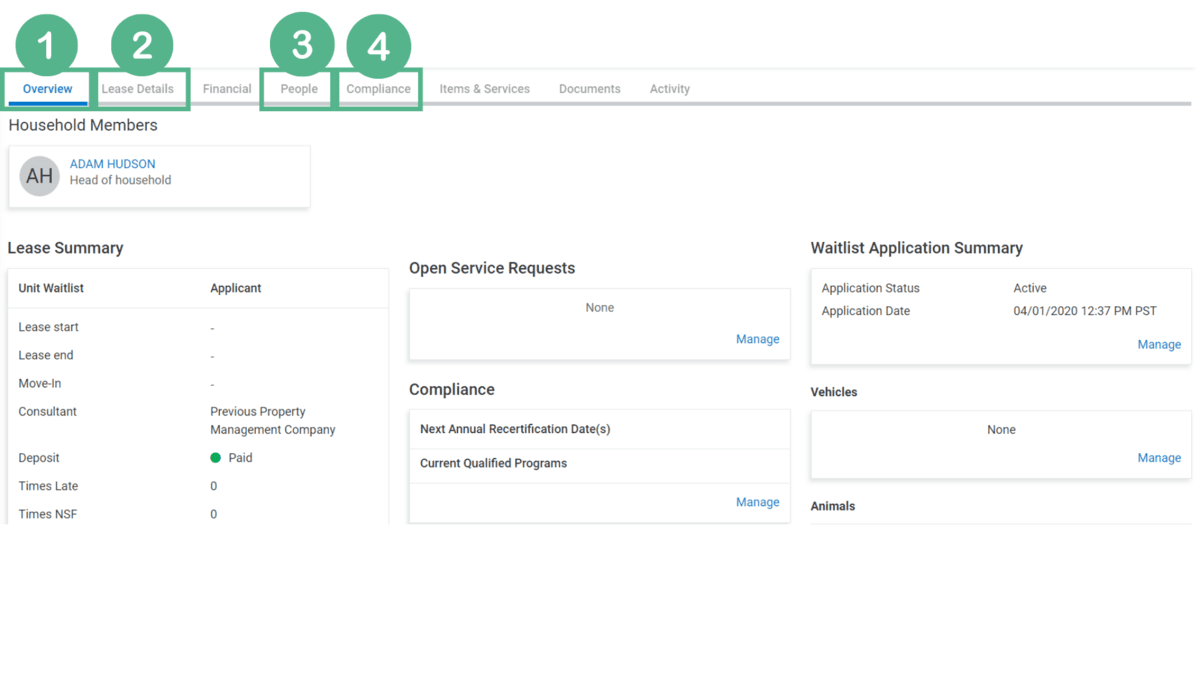Click 'Previous Property Management Company' value

(273, 421)
